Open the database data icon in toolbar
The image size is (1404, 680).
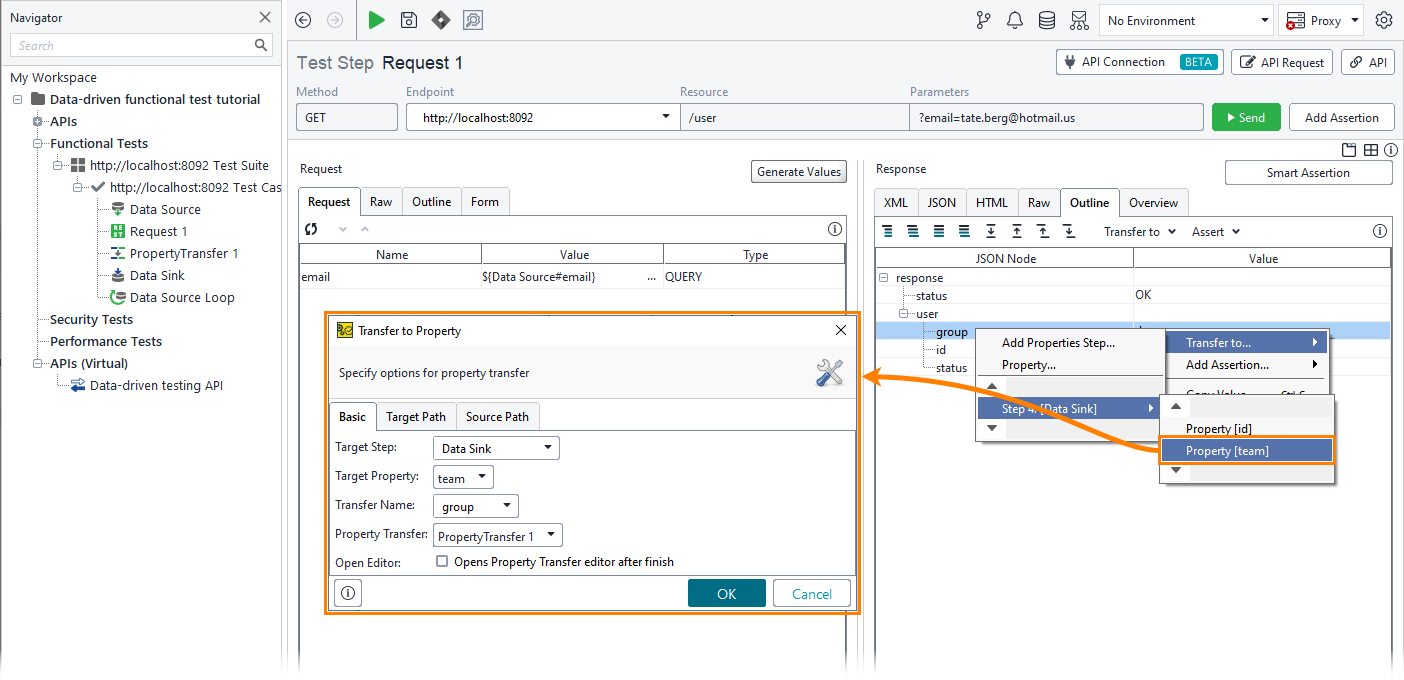tap(1047, 20)
